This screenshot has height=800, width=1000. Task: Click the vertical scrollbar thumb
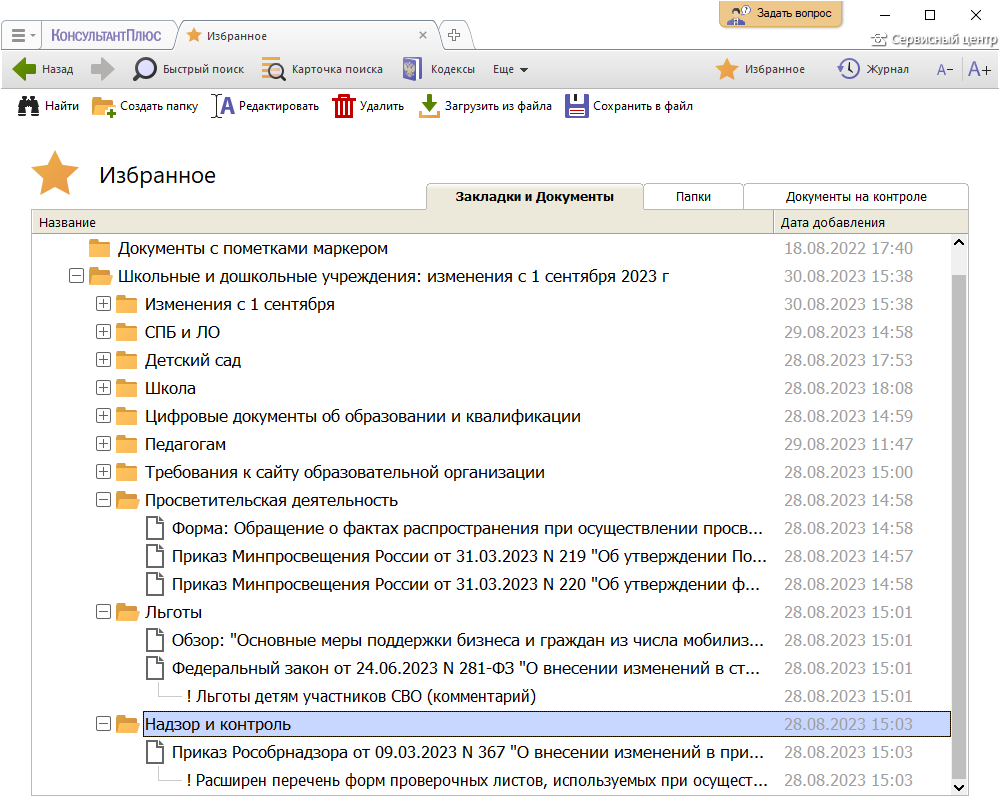(x=959, y=526)
